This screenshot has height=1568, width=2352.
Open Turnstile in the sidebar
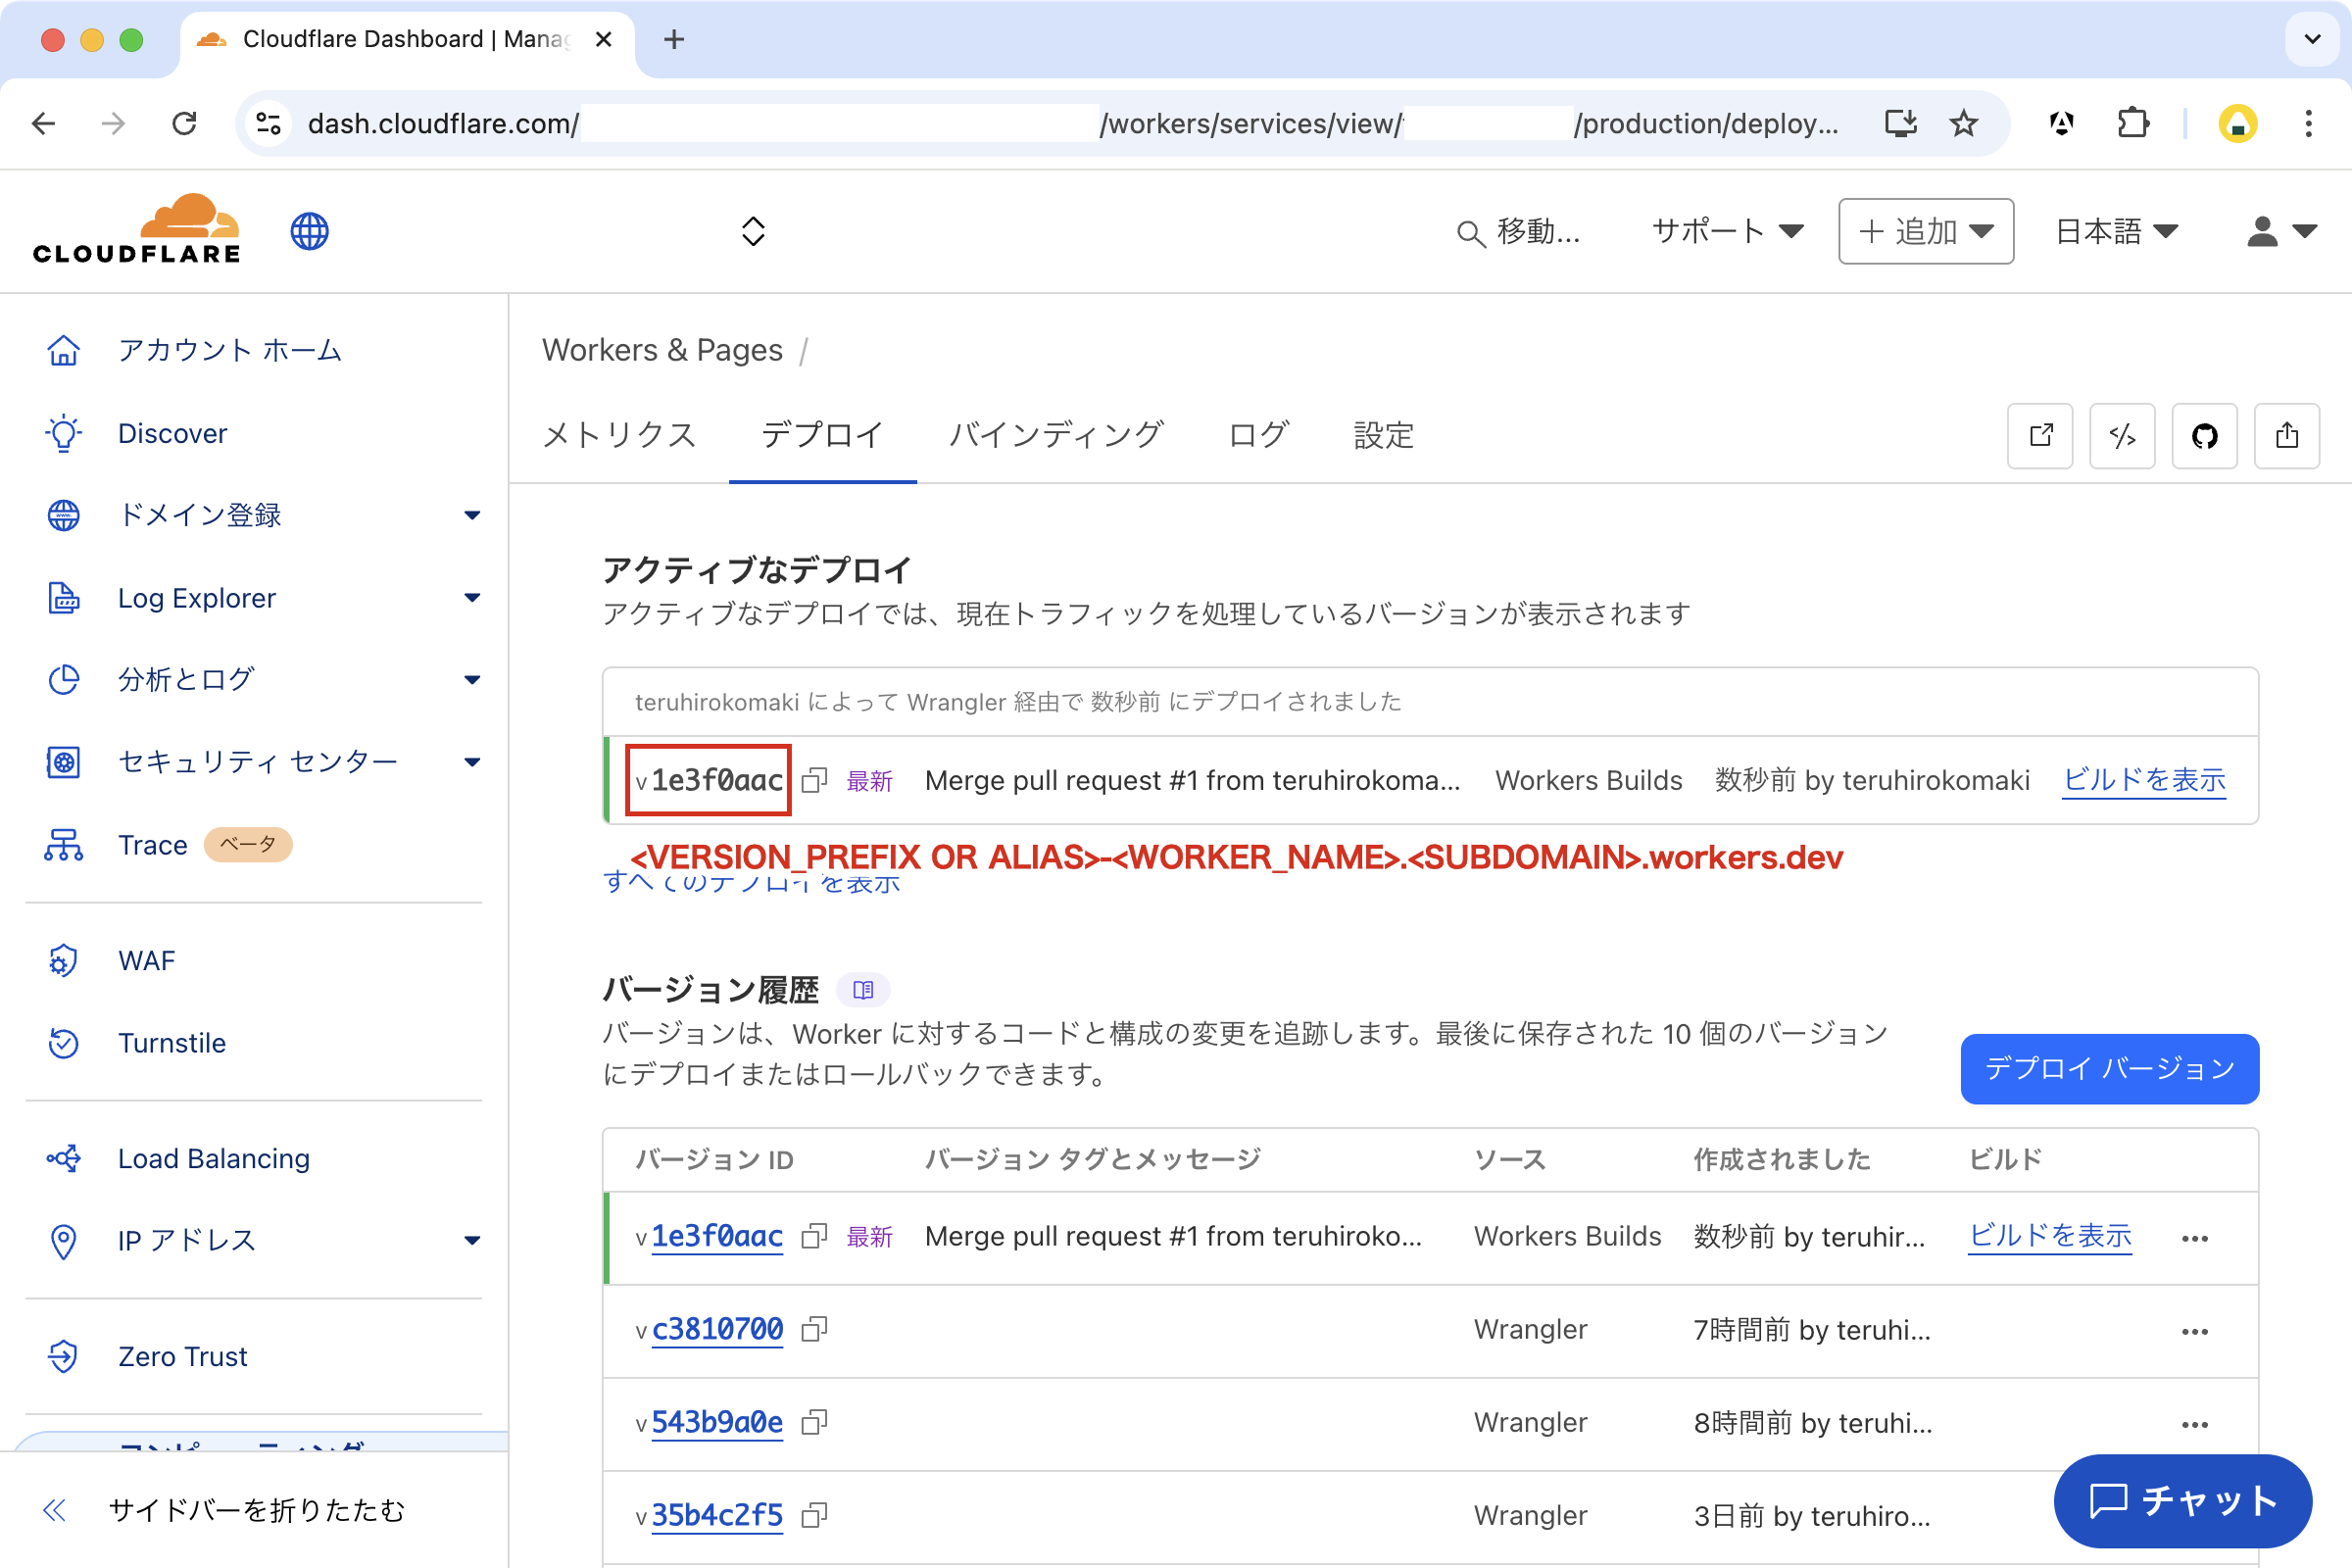(x=172, y=1042)
